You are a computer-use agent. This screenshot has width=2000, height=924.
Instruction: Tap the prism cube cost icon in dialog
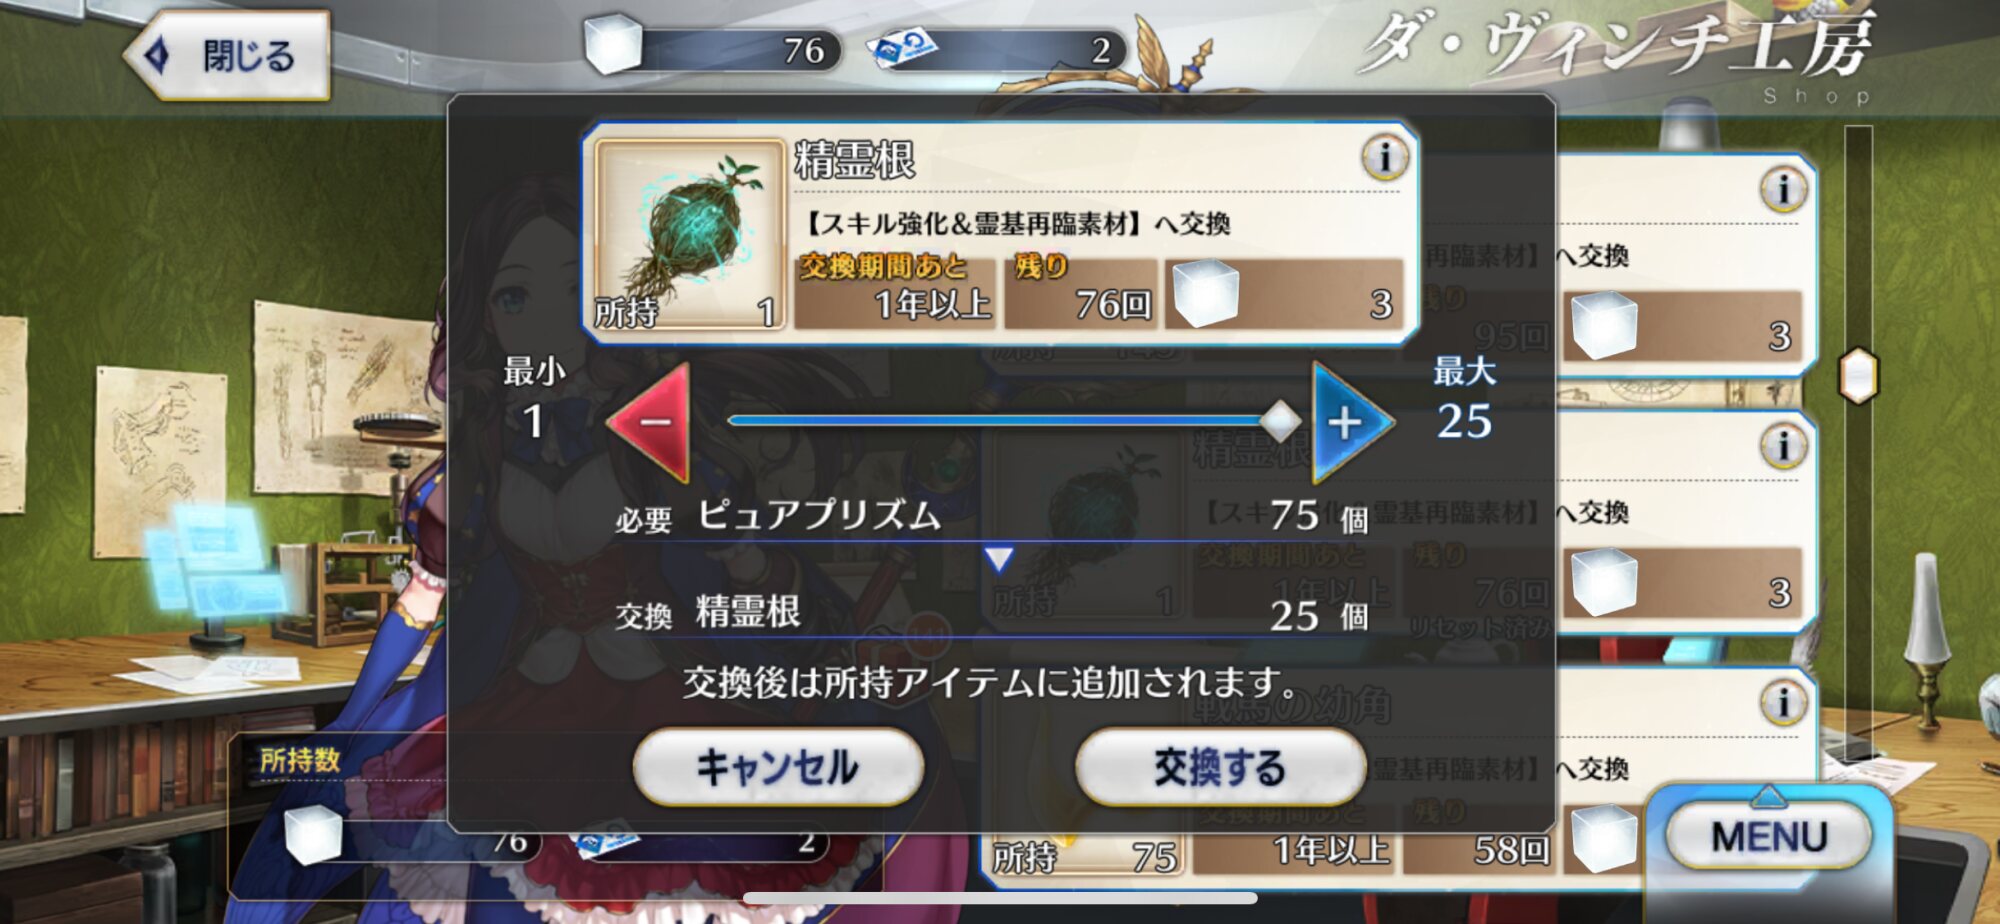tap(1205, 293)
